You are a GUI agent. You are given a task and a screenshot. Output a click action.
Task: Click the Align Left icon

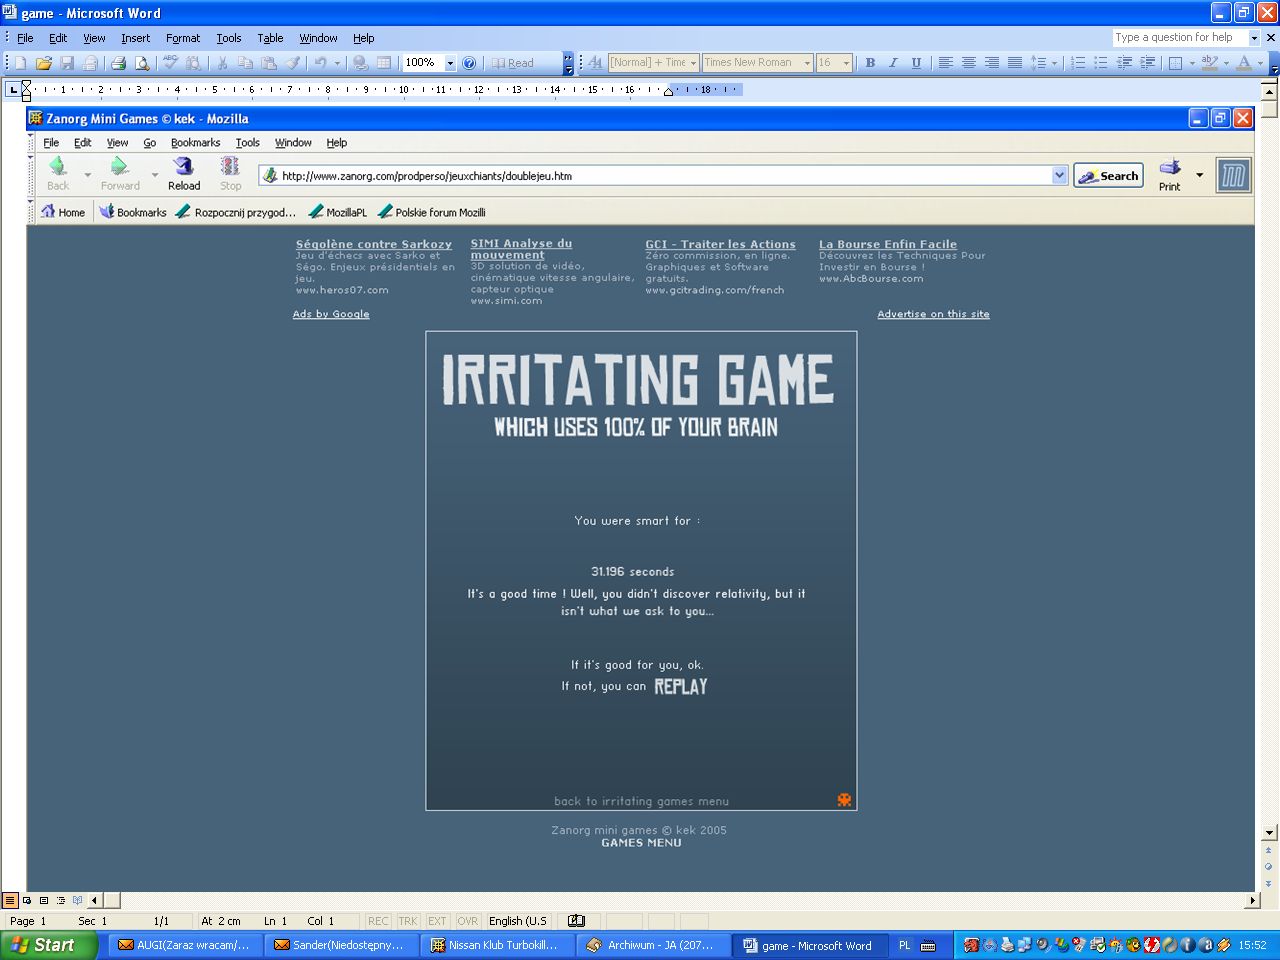coord(945,63)
